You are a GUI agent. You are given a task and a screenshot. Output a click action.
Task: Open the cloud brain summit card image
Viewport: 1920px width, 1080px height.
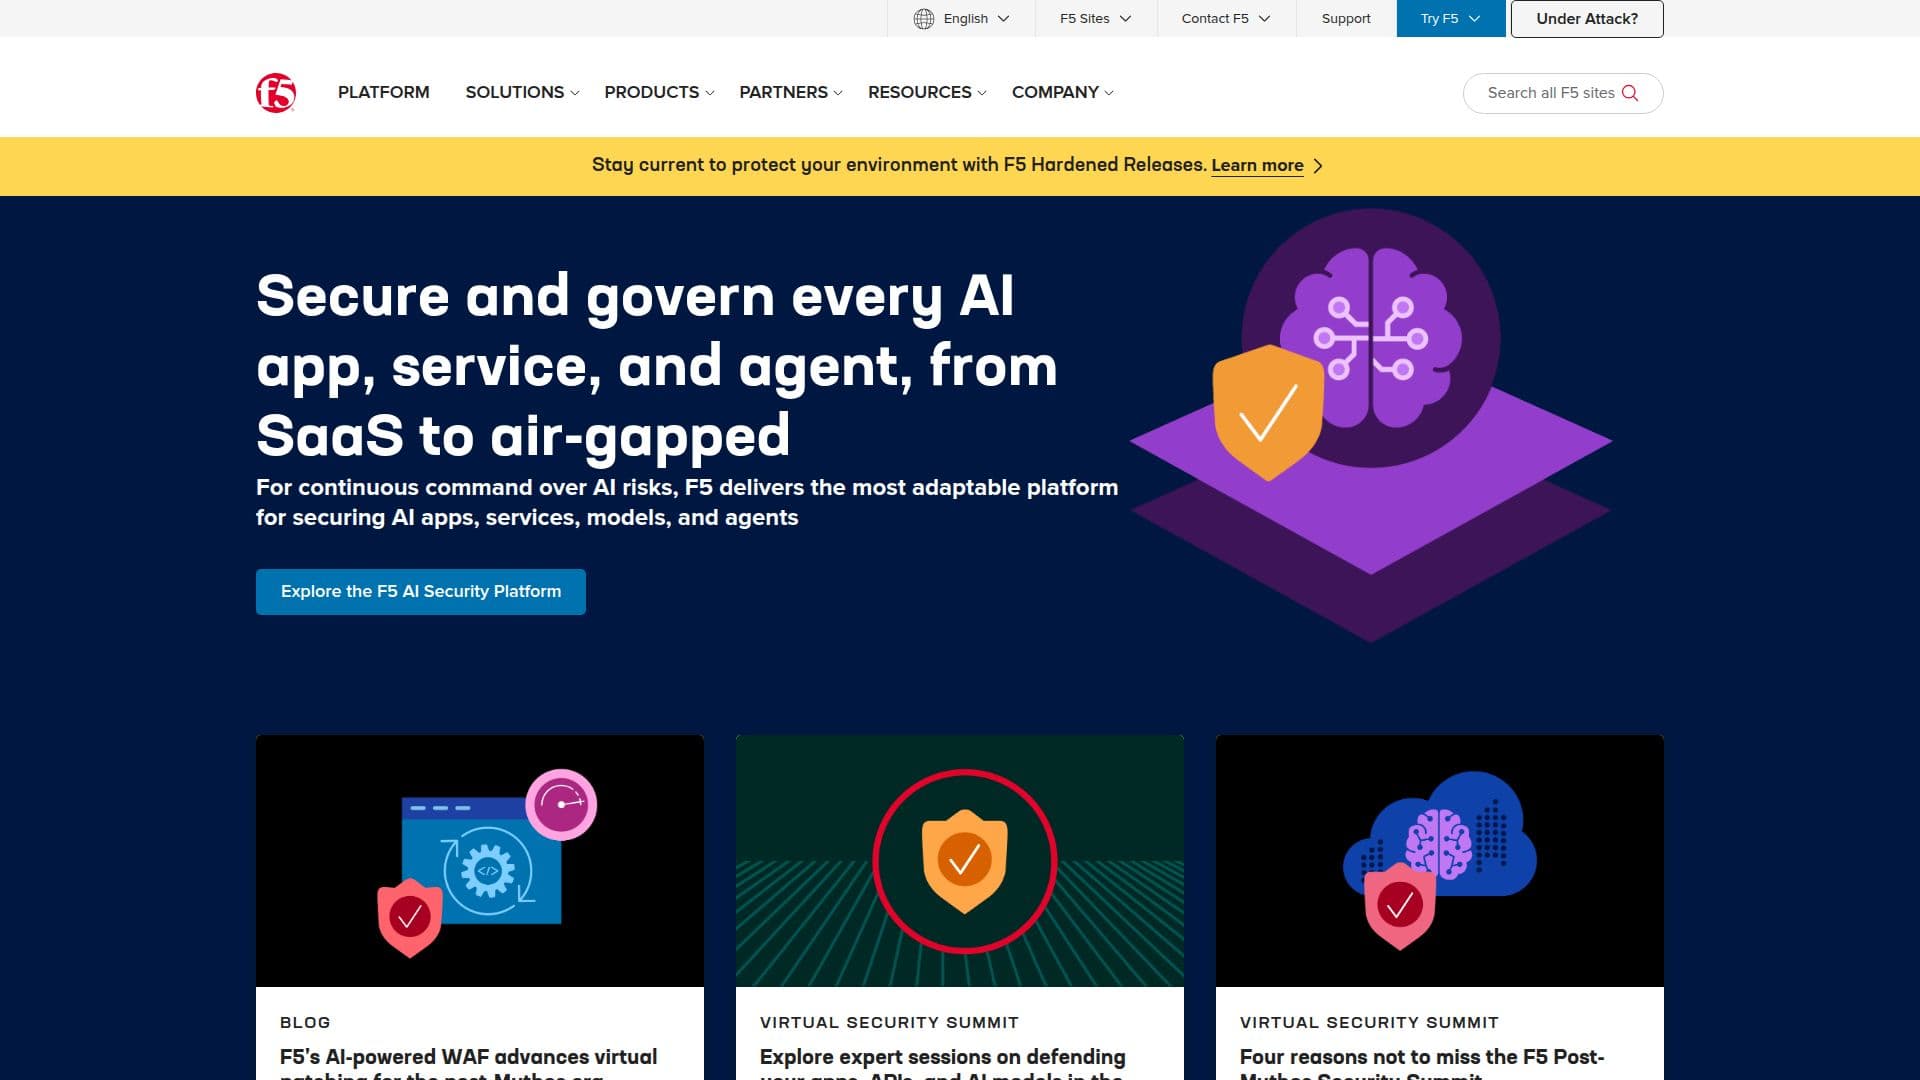(x=1440, y=861)
